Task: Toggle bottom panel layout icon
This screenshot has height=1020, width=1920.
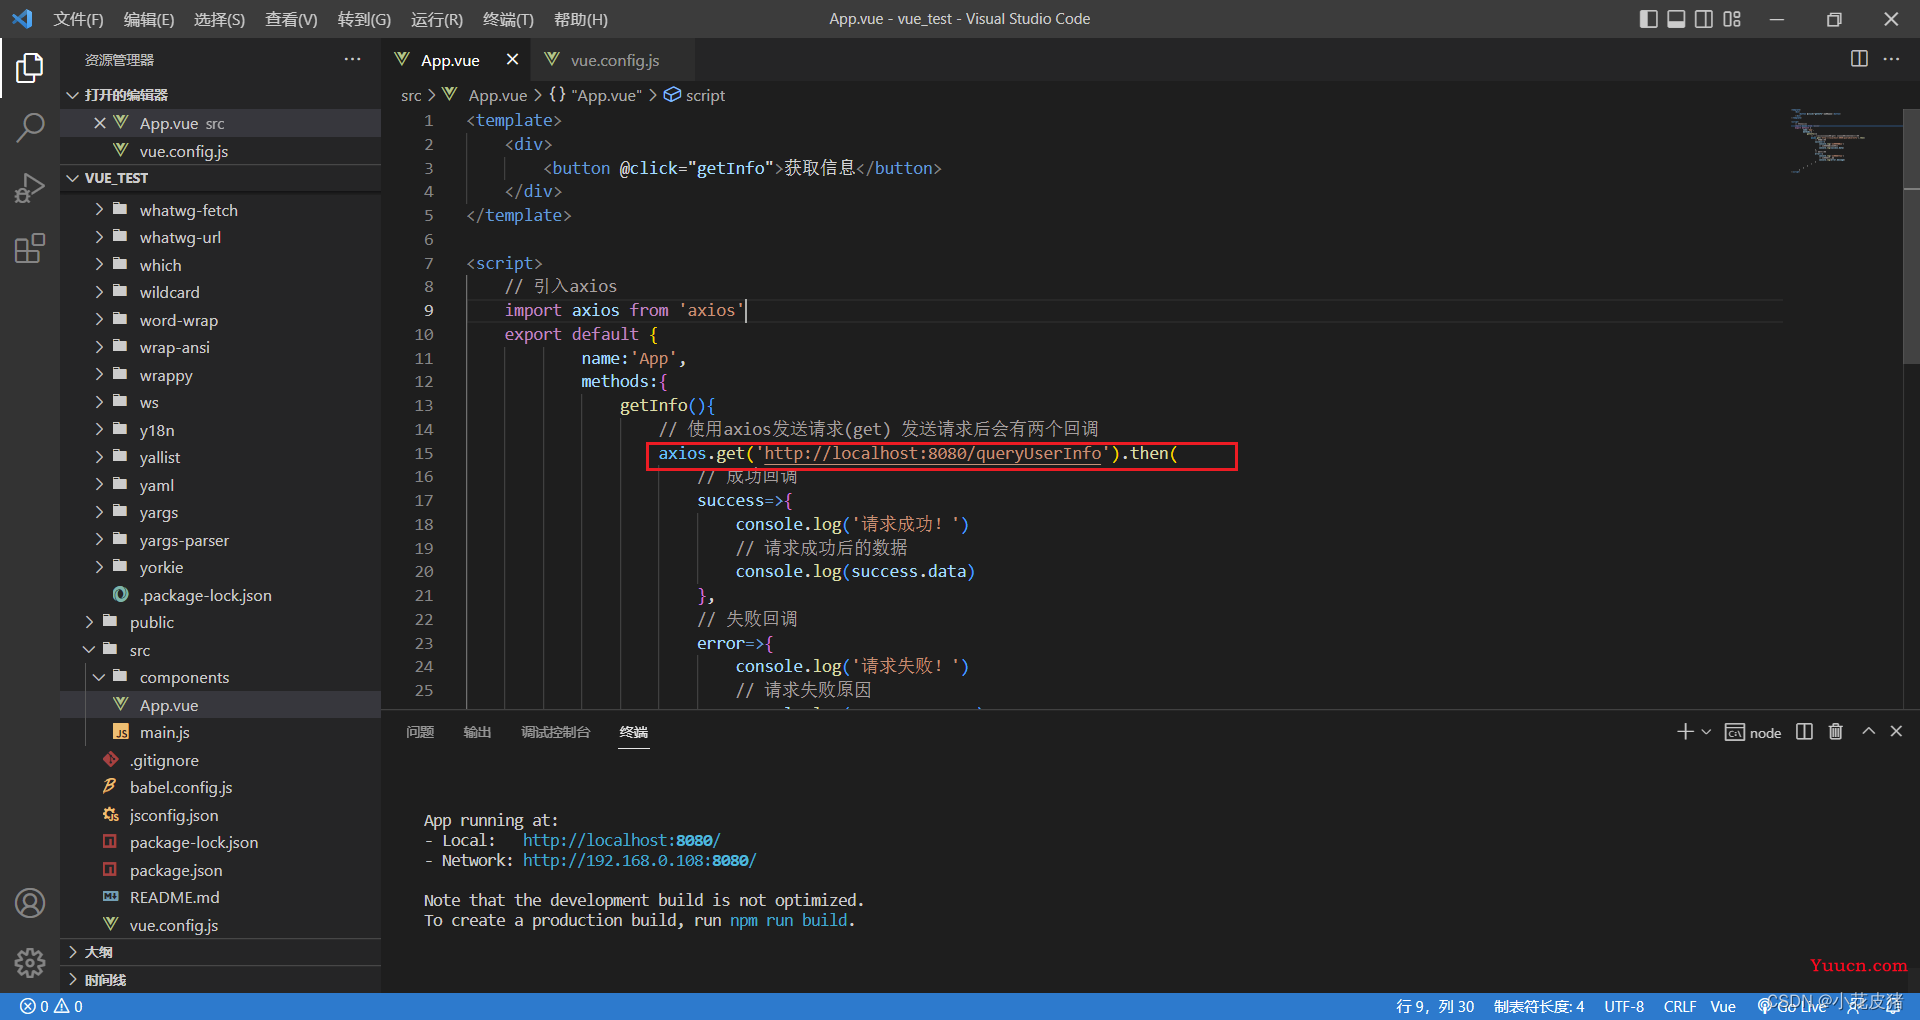Action: [x=1676, y=19]
